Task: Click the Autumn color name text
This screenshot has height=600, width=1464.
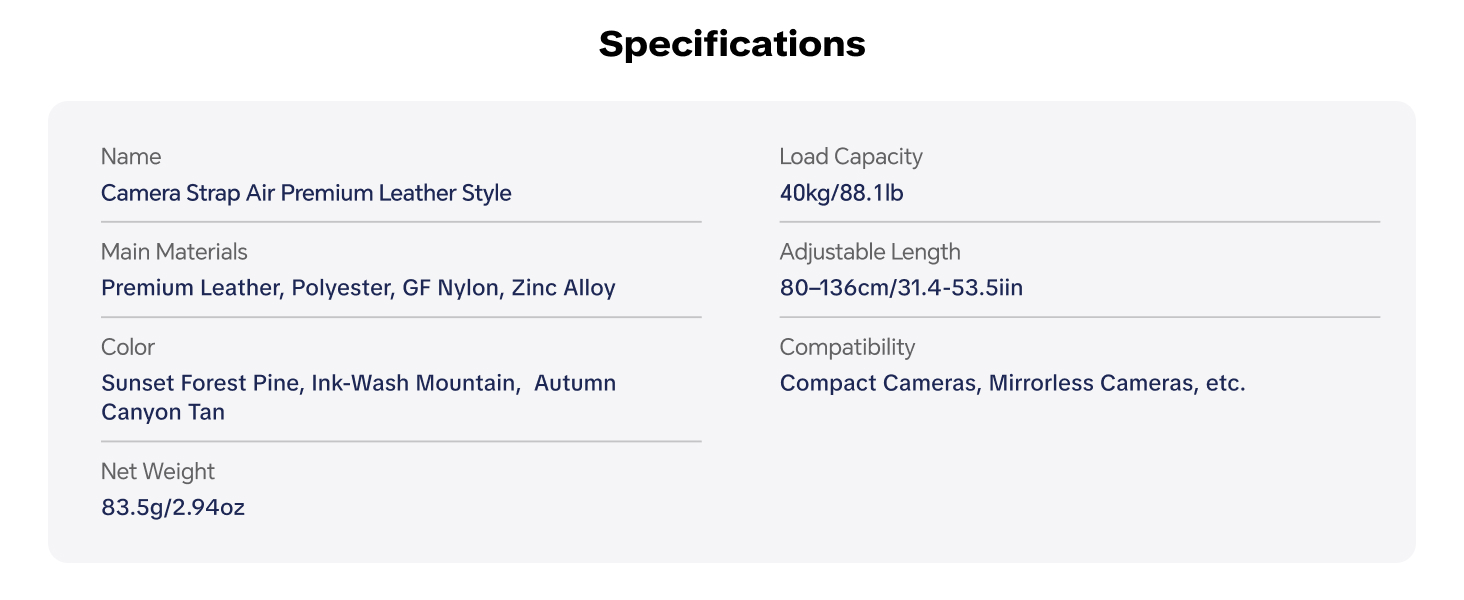Action: click(x=575, y=383)
